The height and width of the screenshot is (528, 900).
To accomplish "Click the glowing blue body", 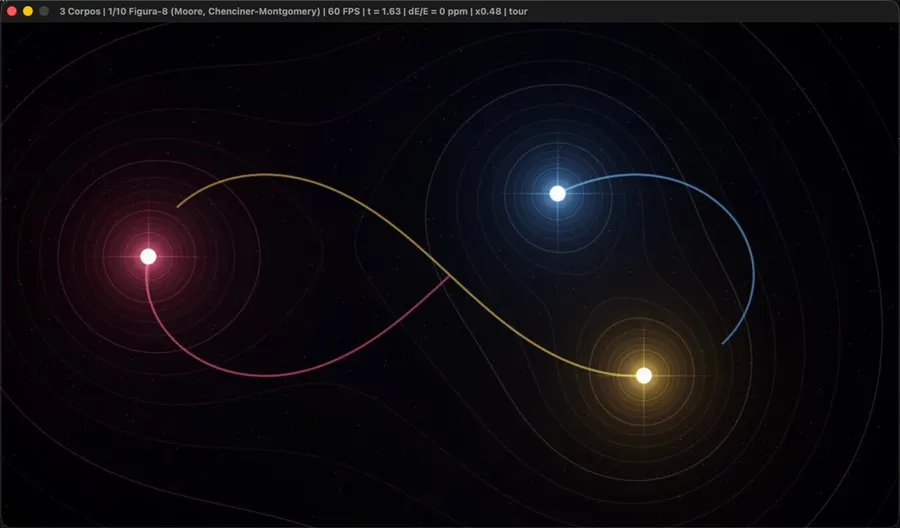I will pyautogui.click(x=557, y=193).
